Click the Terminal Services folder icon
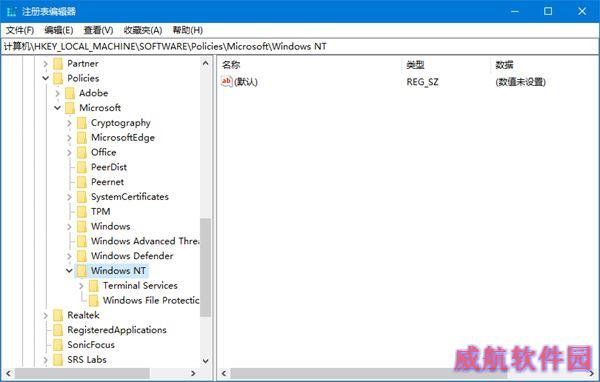This screenshot has width=600, height=382. point(94,286)
